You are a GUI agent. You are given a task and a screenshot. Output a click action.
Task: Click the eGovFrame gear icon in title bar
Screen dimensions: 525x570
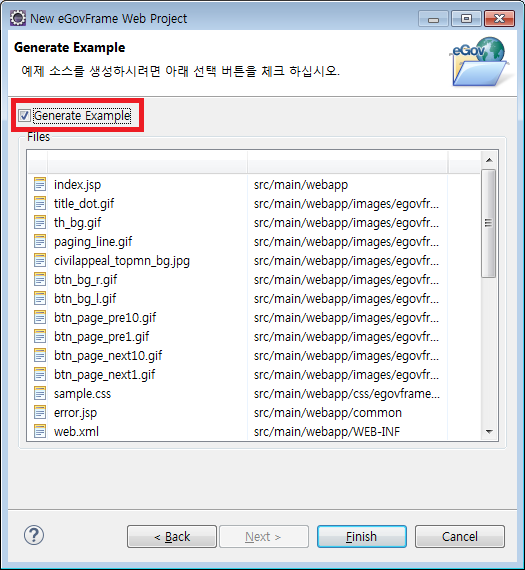pyautogui.click(x=18, y=18)
